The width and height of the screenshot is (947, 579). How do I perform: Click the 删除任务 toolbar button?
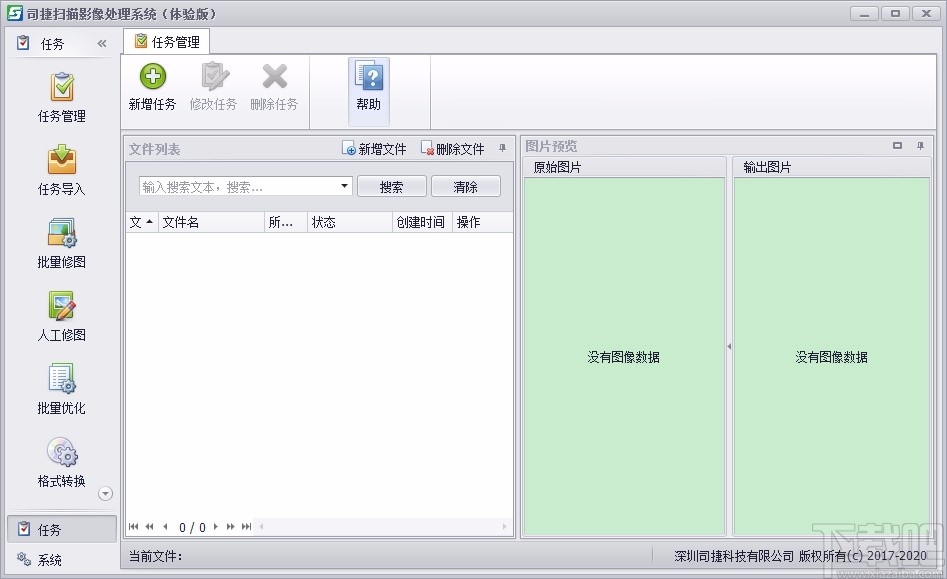pyautogui.click(x=274, y=88)
